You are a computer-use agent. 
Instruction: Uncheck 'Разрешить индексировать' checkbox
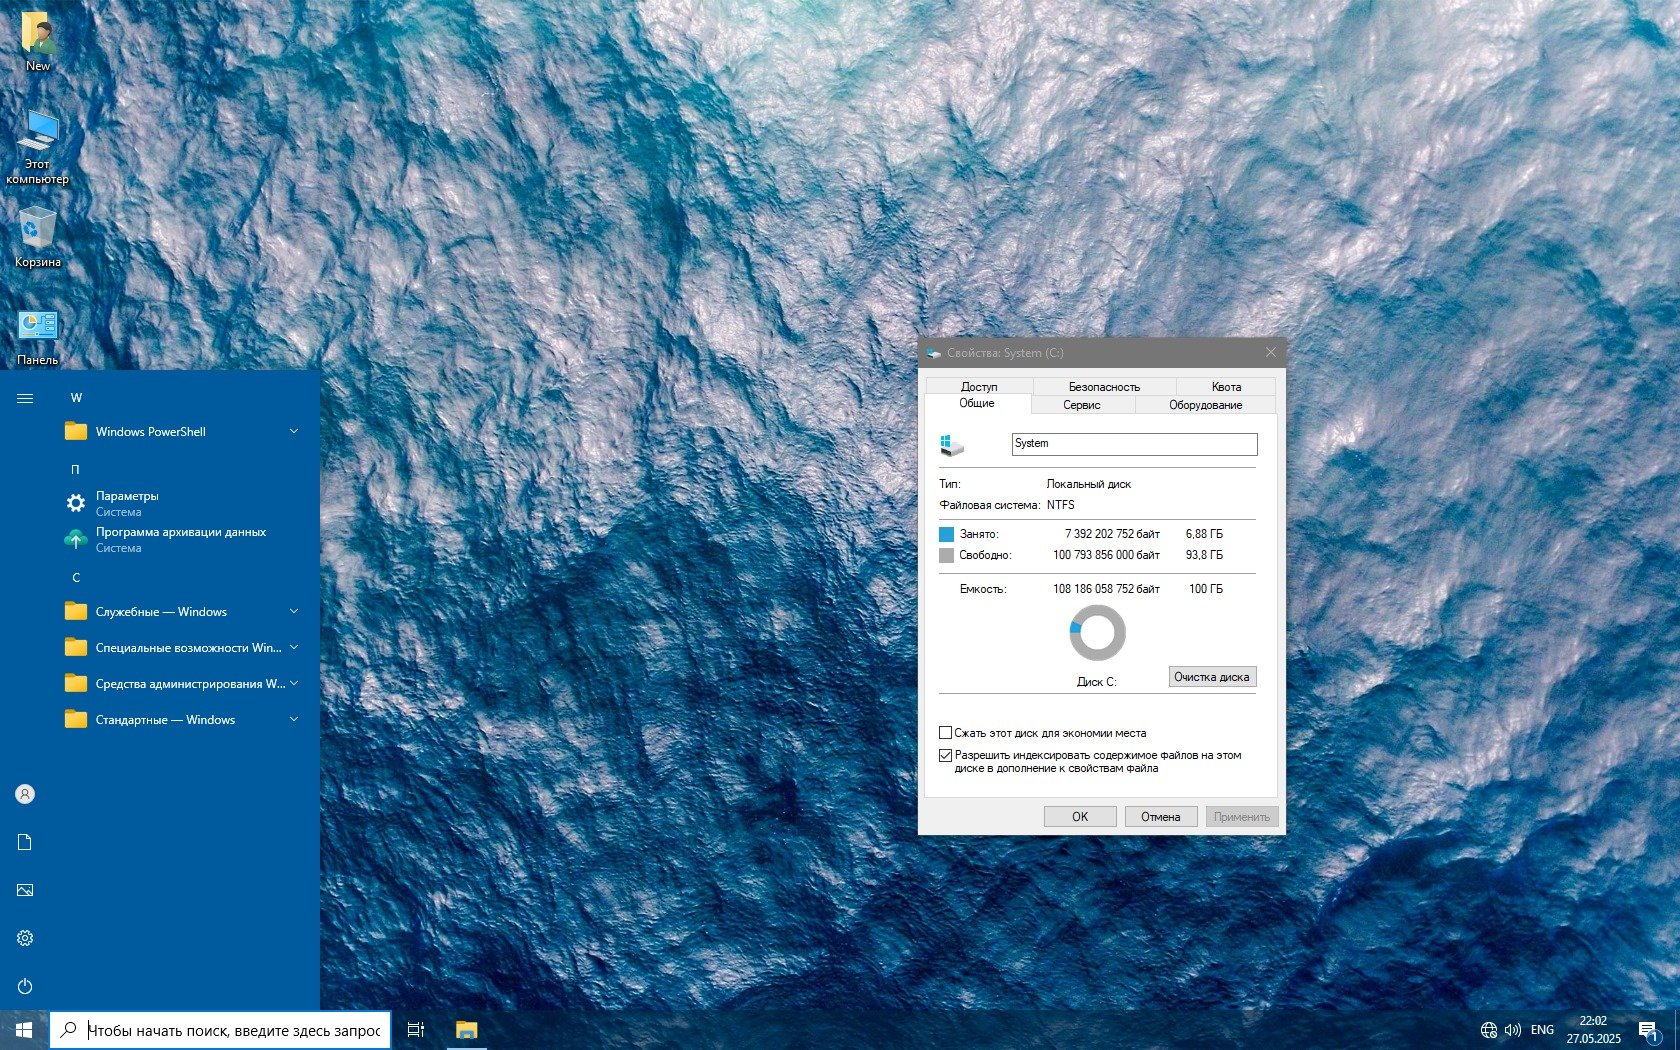945,756
